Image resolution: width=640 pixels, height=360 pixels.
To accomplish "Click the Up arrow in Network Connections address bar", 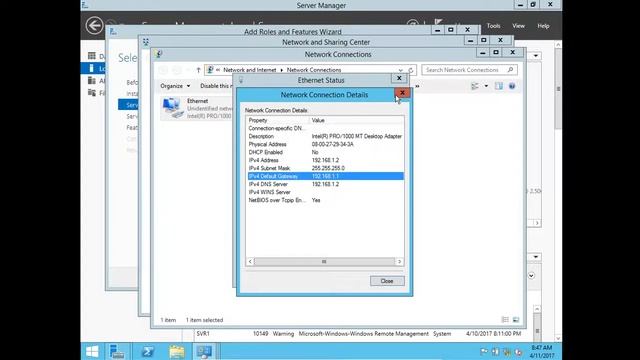I will pyautogui.click(x=198, y=70).
